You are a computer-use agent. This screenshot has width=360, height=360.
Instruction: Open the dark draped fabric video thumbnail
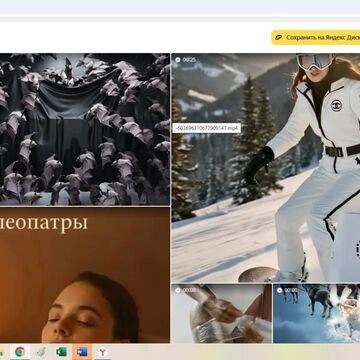pos(85,129)
